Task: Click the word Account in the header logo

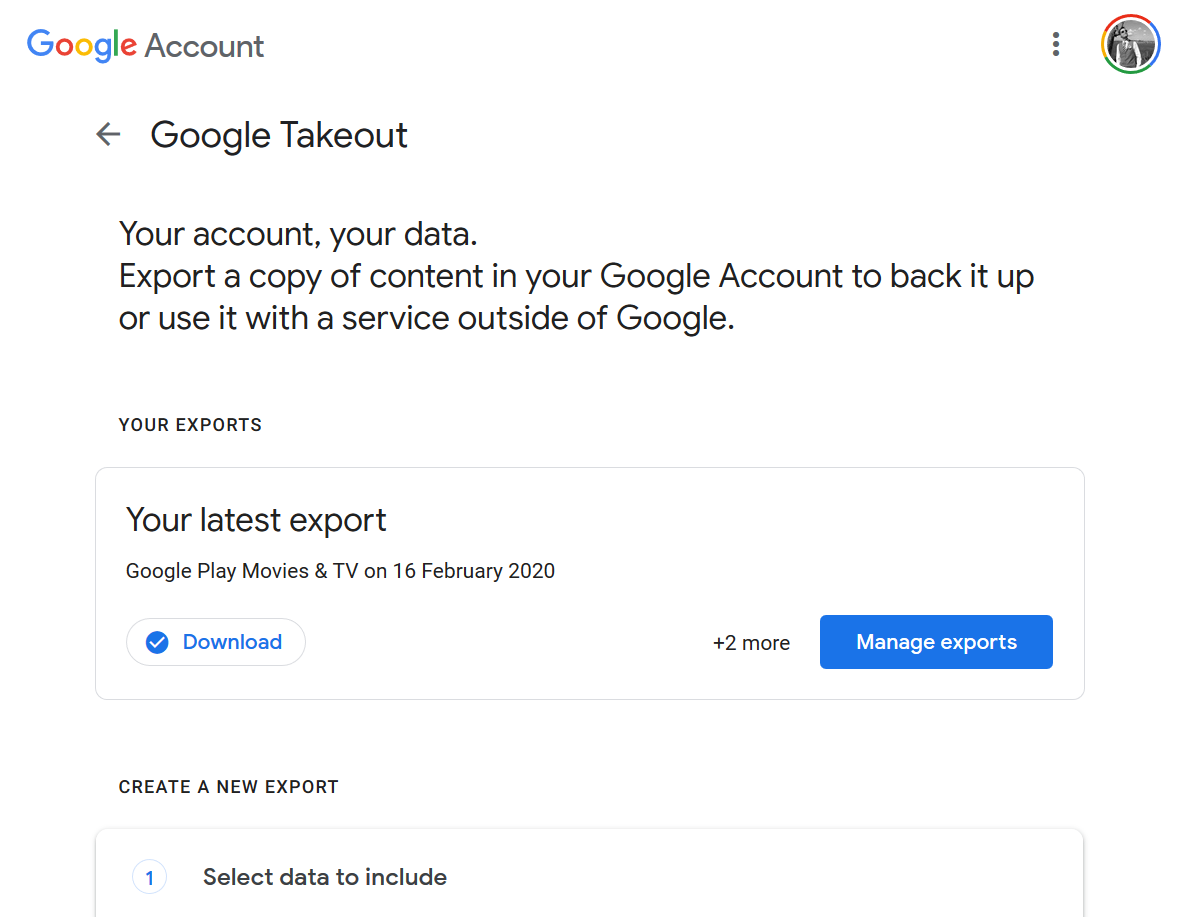Action: tap(205, 46)
